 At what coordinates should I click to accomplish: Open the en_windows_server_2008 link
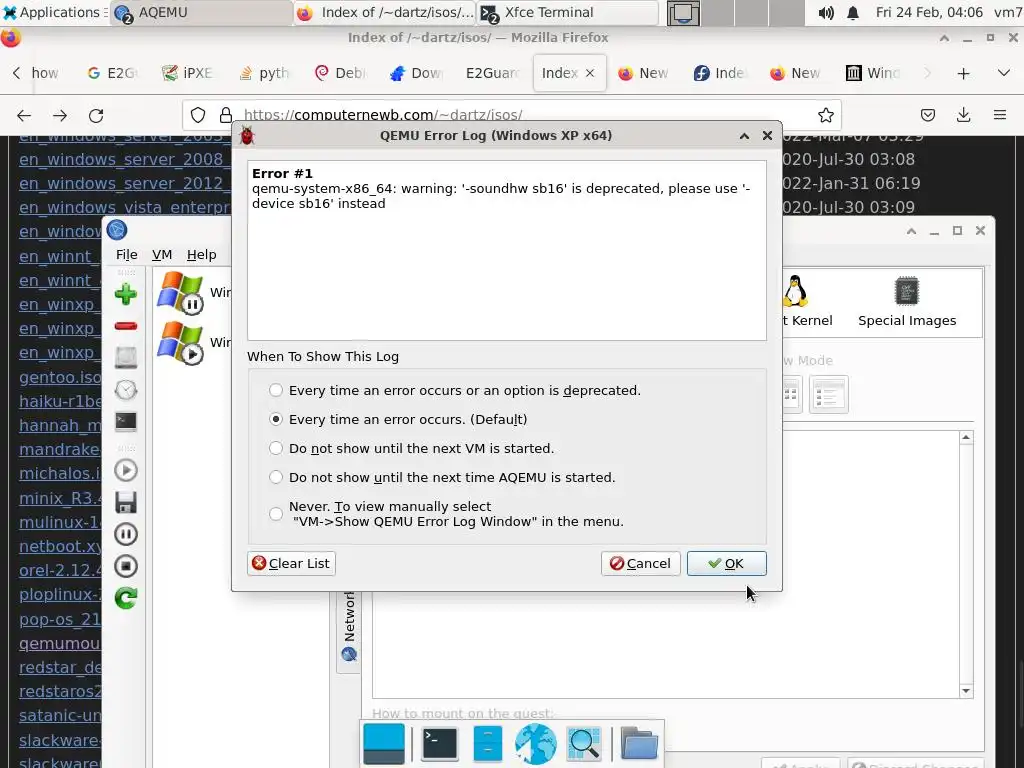pyautogui.click(x=124, y=159)
